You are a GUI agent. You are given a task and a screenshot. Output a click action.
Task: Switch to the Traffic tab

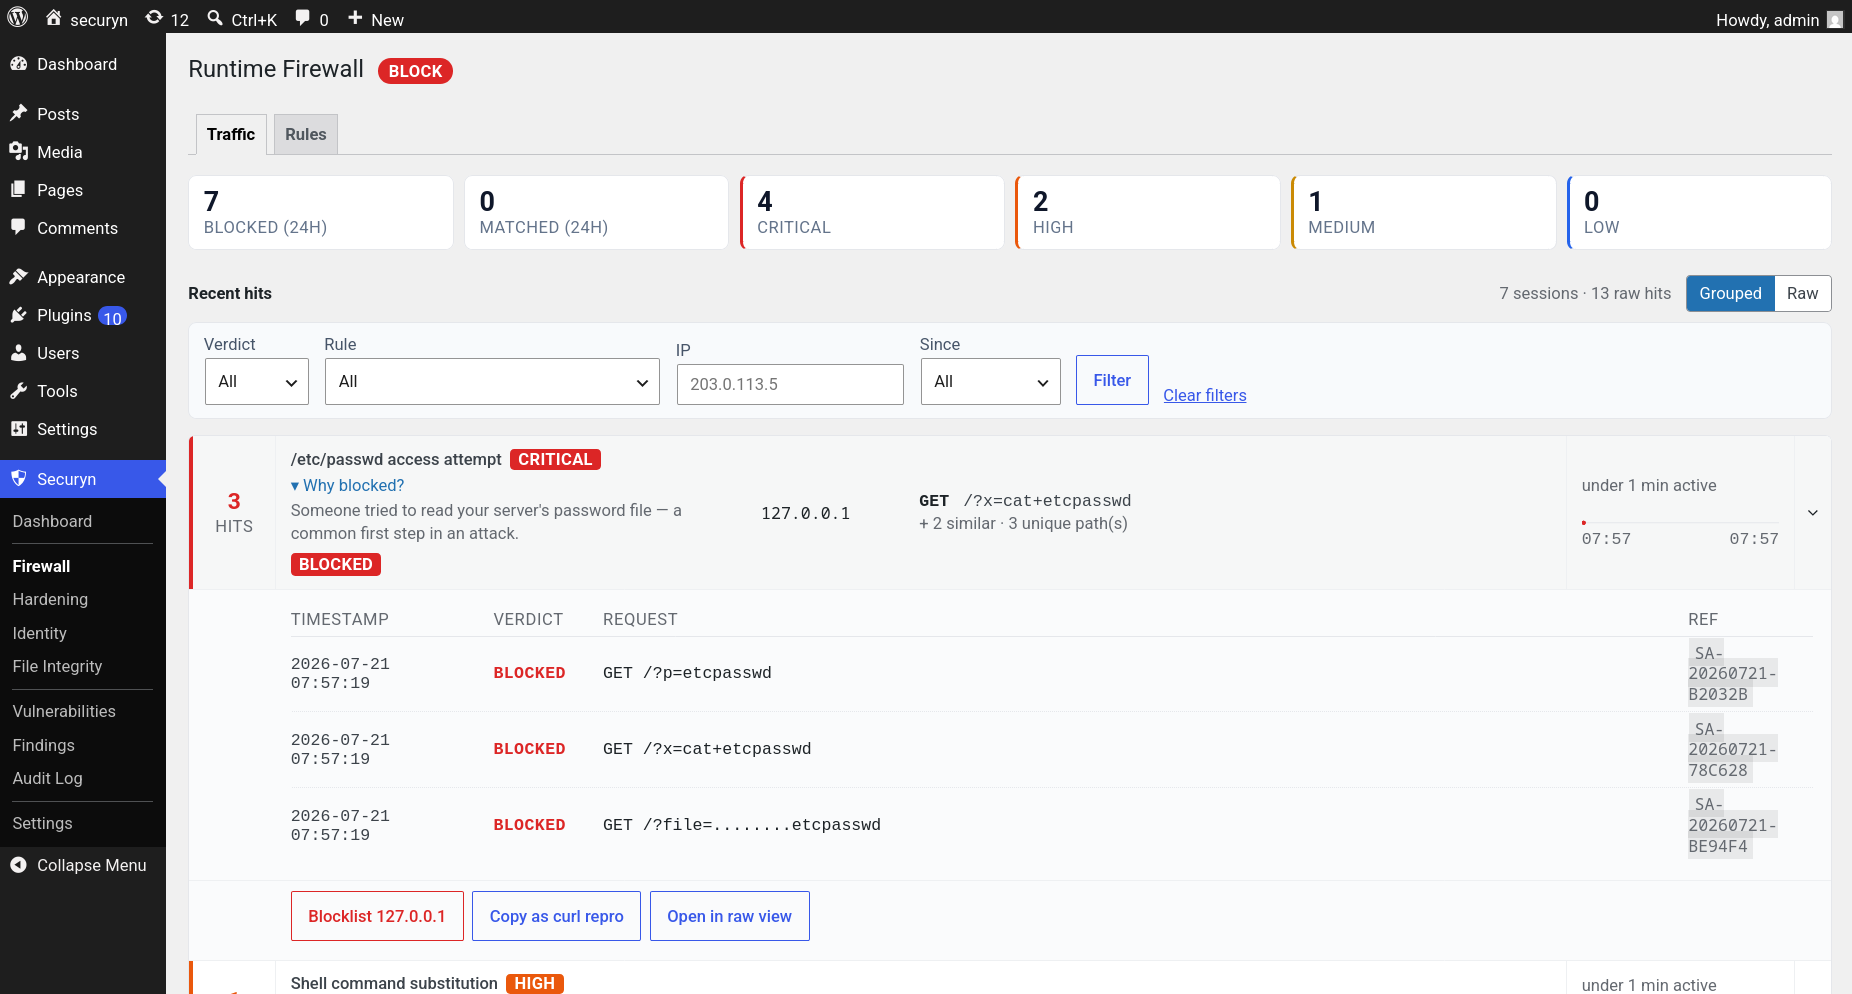click(x=231, y=134)
